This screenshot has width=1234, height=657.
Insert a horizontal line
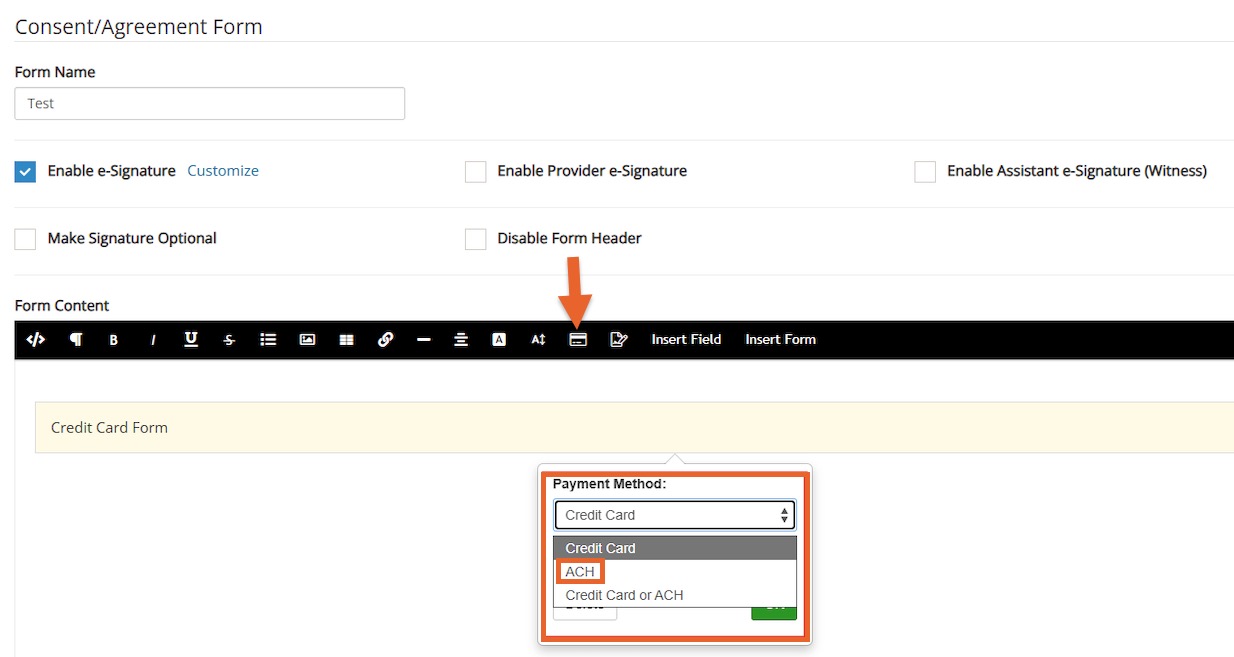pyautogui.click(x=423, y=340)
